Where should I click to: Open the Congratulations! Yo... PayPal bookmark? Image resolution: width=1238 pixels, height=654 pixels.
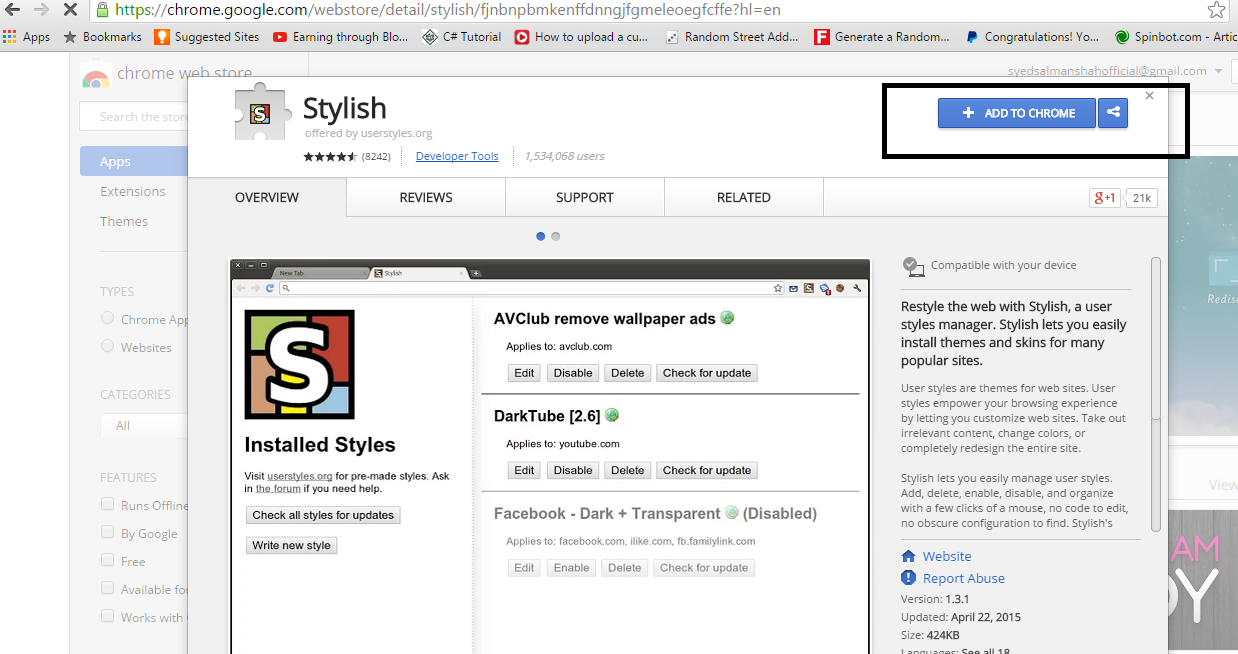1032,37
